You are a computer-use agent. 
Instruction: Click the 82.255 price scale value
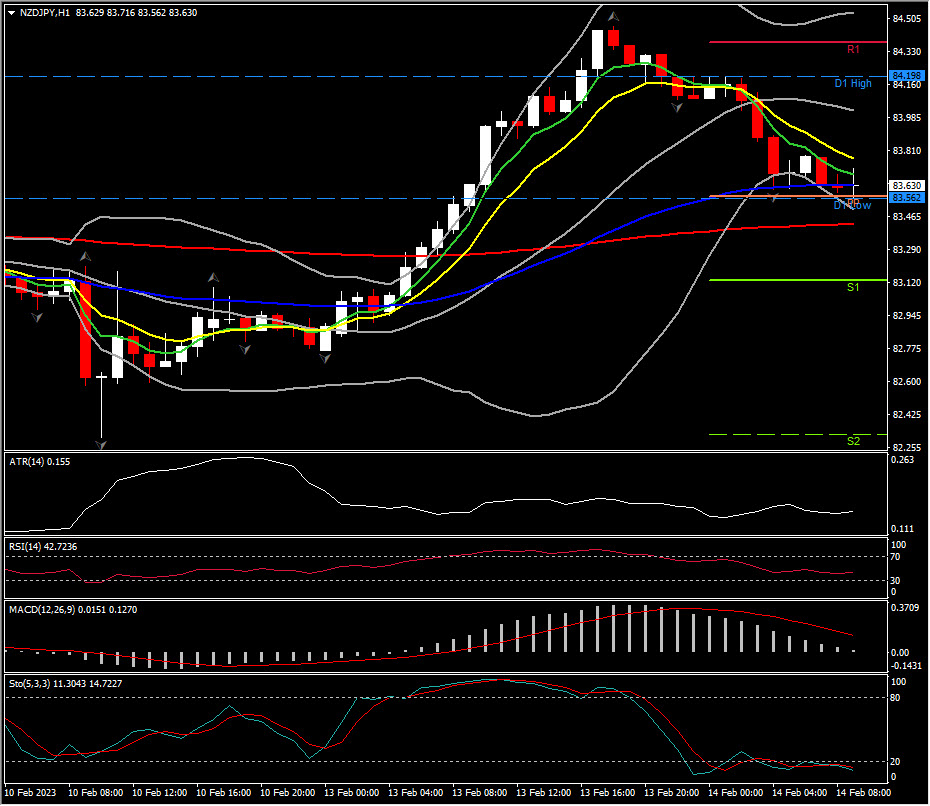click(x=906, y=447)
